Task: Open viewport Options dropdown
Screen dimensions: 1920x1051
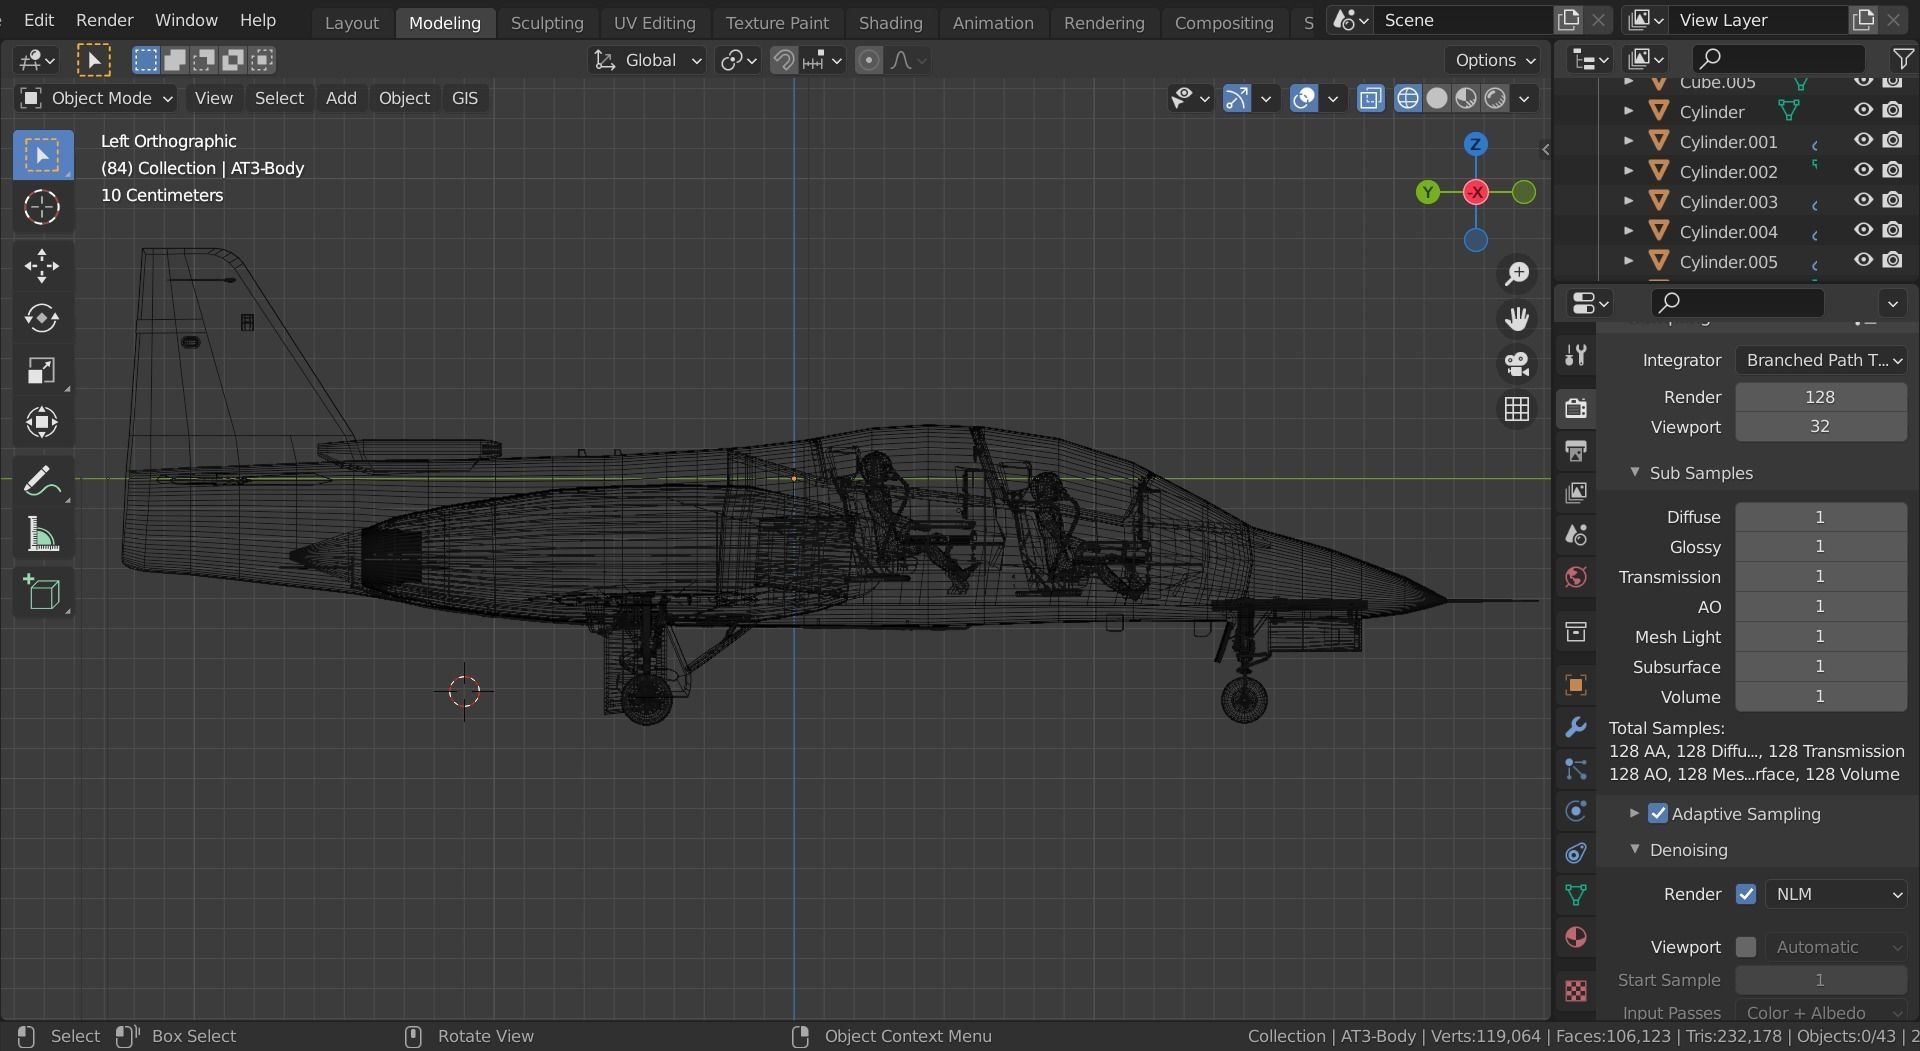Action: [x=1495, y=61]
